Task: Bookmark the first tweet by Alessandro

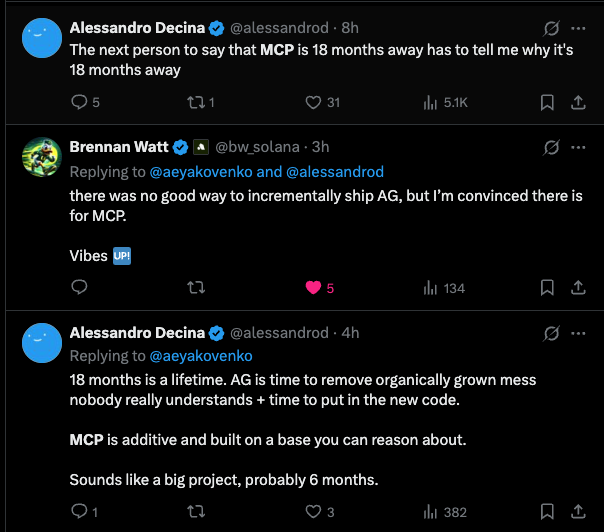Action: (x=547, y=101)
